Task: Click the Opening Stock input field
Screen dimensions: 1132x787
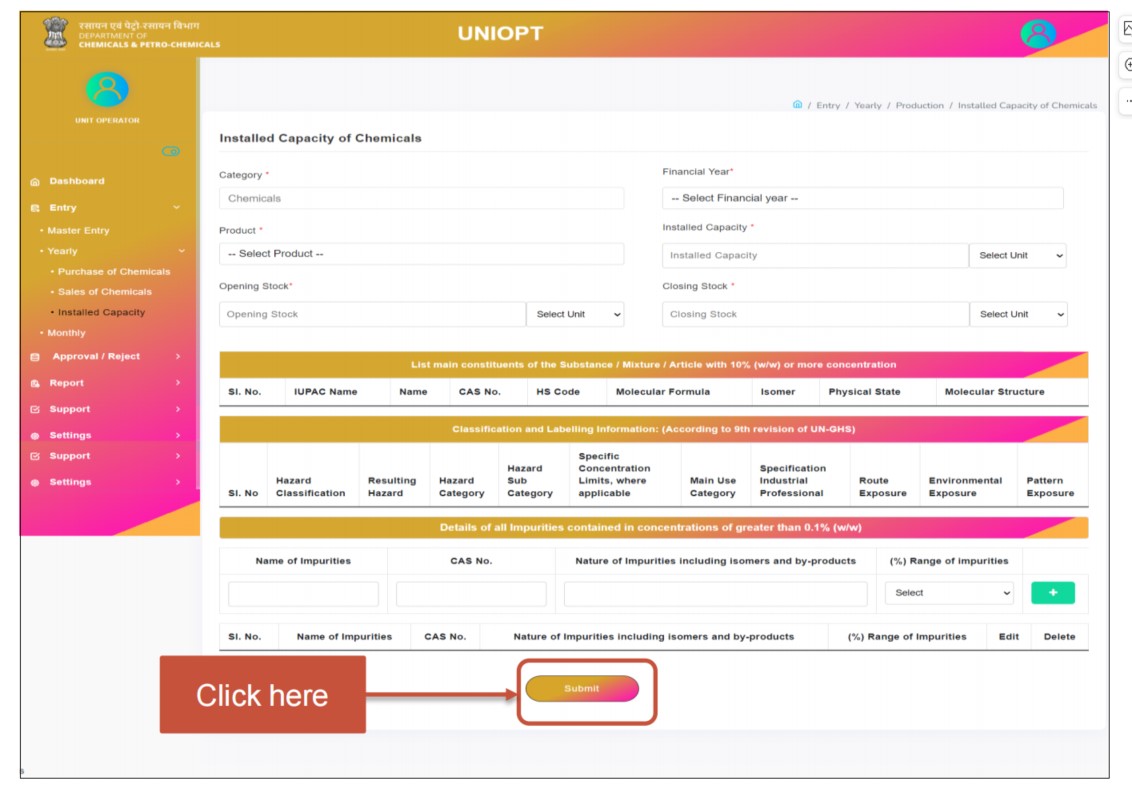Action: pyautogui.click(x=373, y=314)
